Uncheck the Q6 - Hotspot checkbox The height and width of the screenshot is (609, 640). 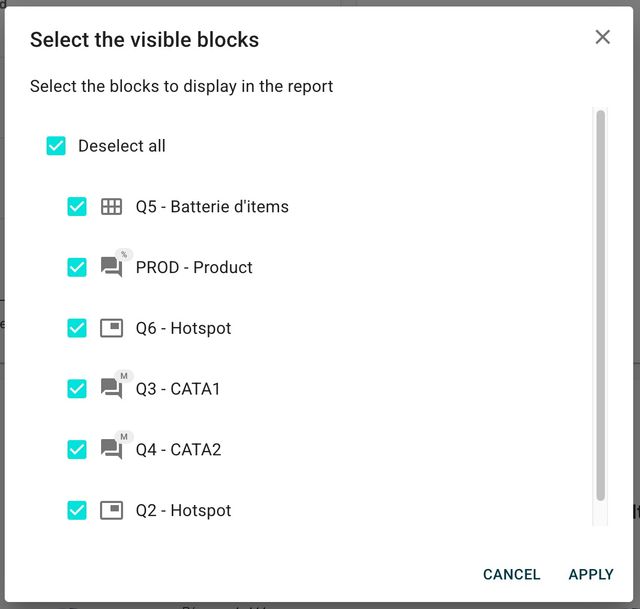[x=77, y=328]
